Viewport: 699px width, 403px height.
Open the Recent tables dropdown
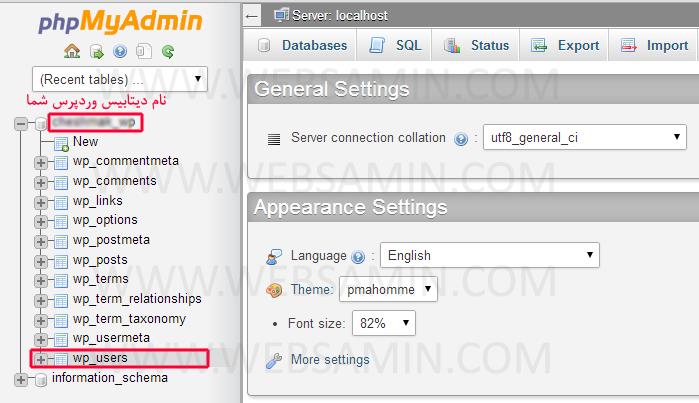pos(120,79)
